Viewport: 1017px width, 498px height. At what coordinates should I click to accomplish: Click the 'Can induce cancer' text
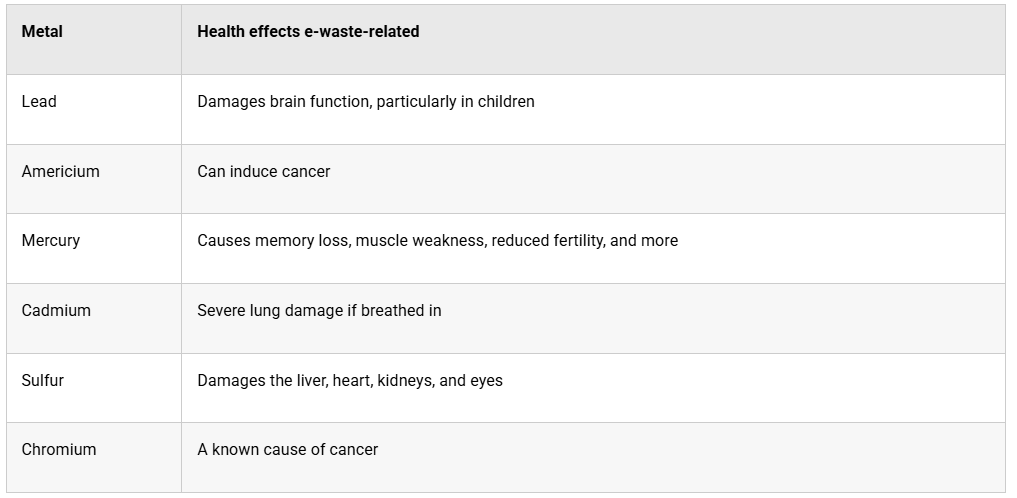[264, 172]
